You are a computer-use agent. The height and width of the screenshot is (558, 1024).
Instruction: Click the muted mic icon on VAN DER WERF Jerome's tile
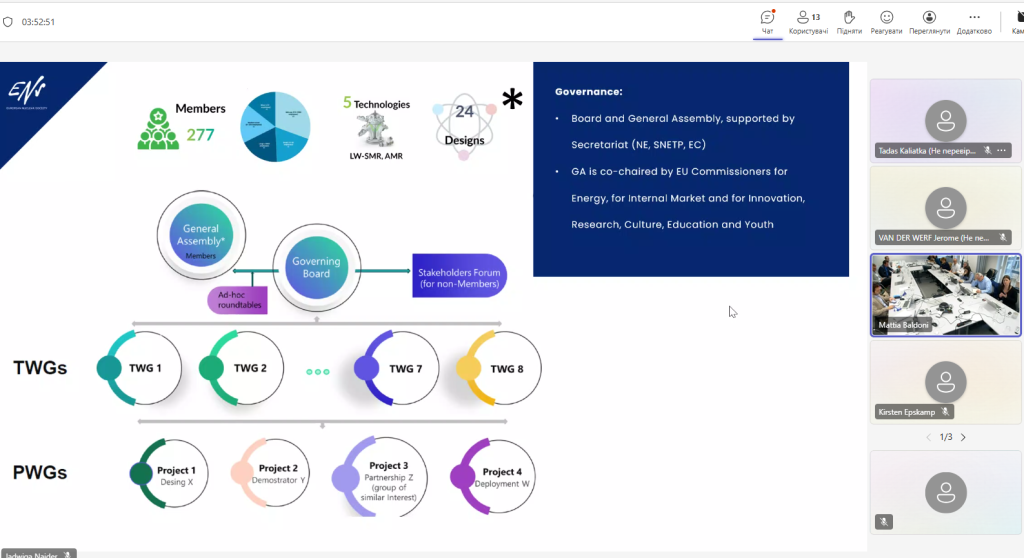pos(1004,237)
